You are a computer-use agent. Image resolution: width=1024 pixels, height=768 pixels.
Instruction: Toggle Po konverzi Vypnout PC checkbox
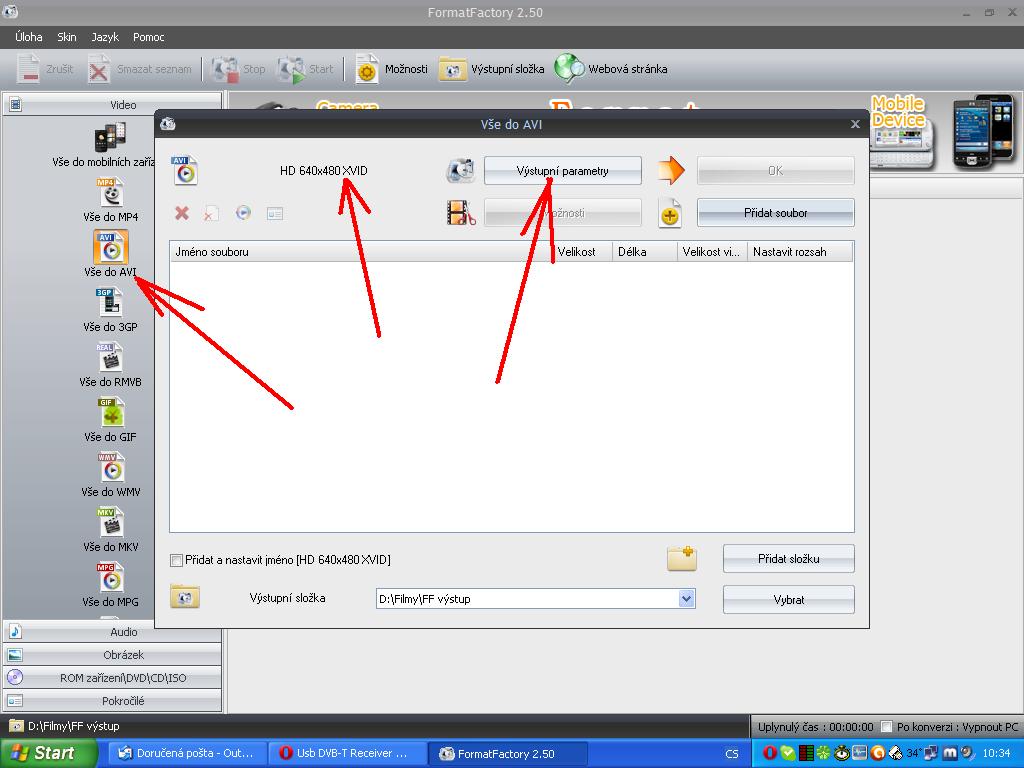pos(886,727)
